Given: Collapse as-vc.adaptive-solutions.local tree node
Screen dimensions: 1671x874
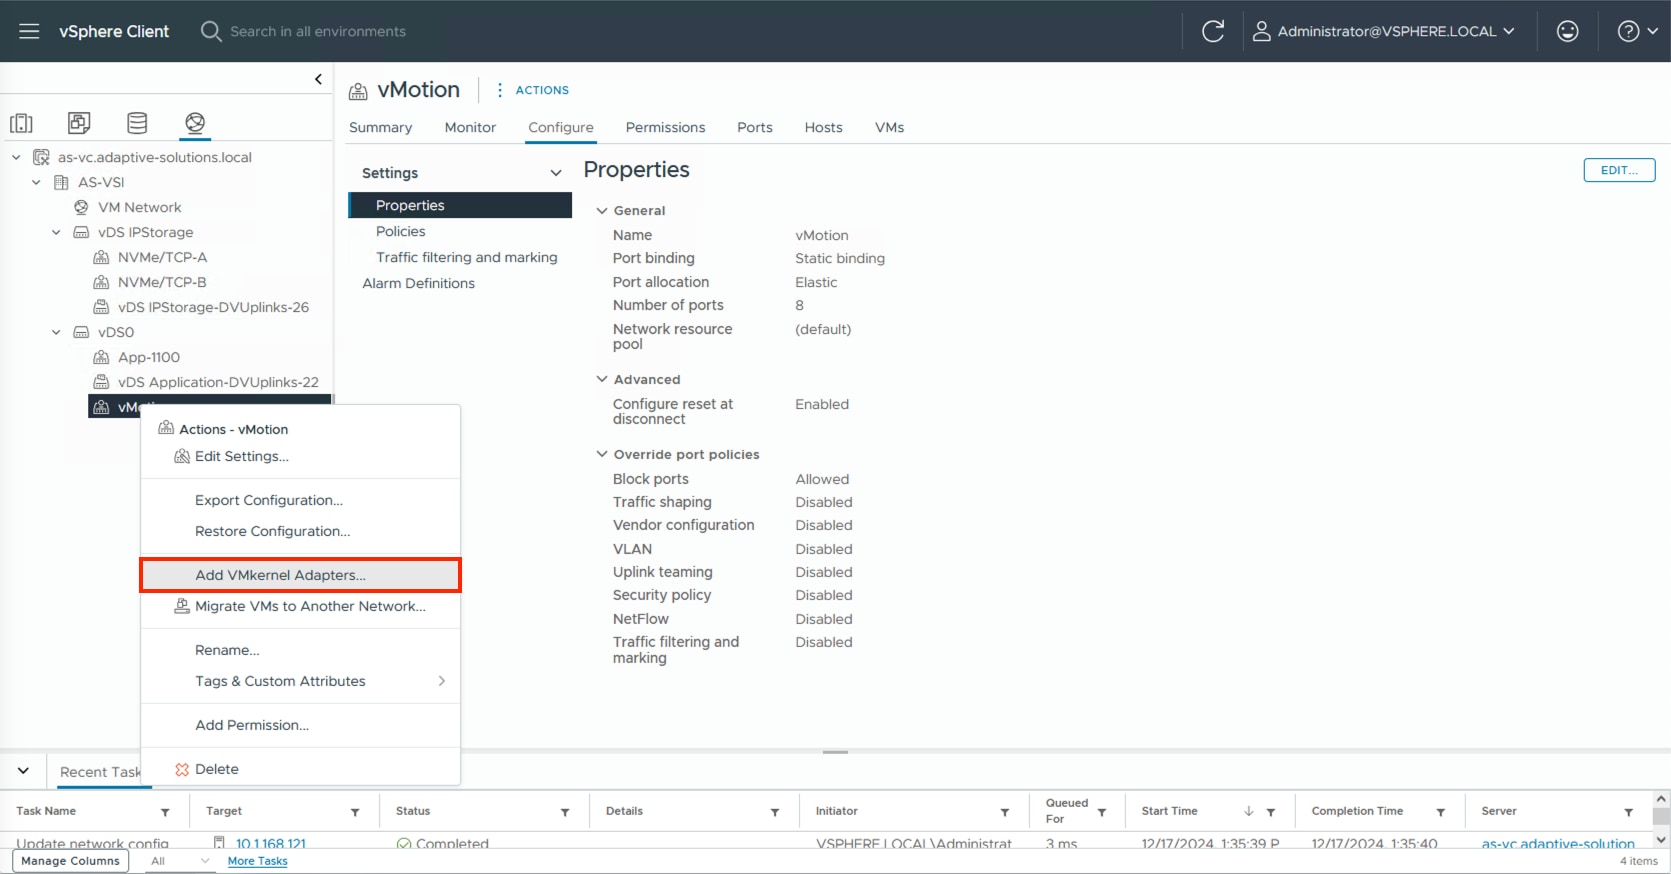Looking at the screenshot, I should point(16,157).
